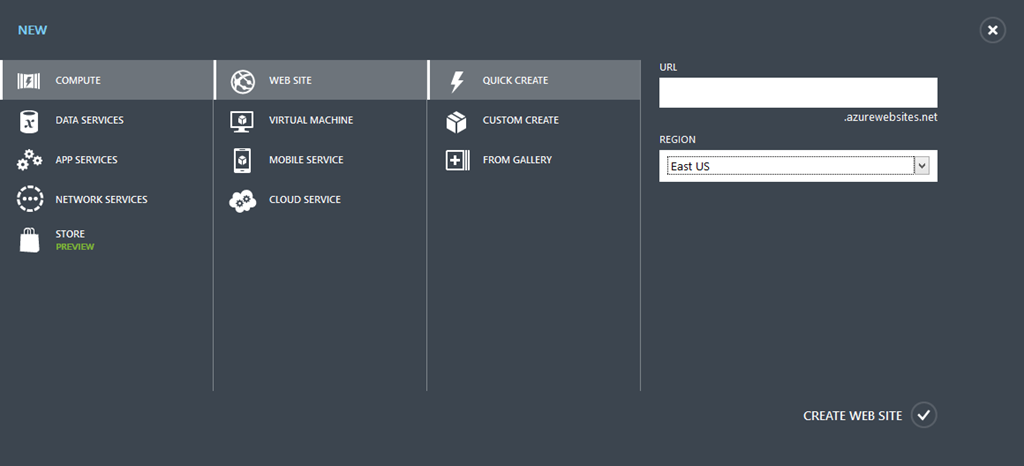
Task: Focus the URL input field
Action: click(798, 93)
